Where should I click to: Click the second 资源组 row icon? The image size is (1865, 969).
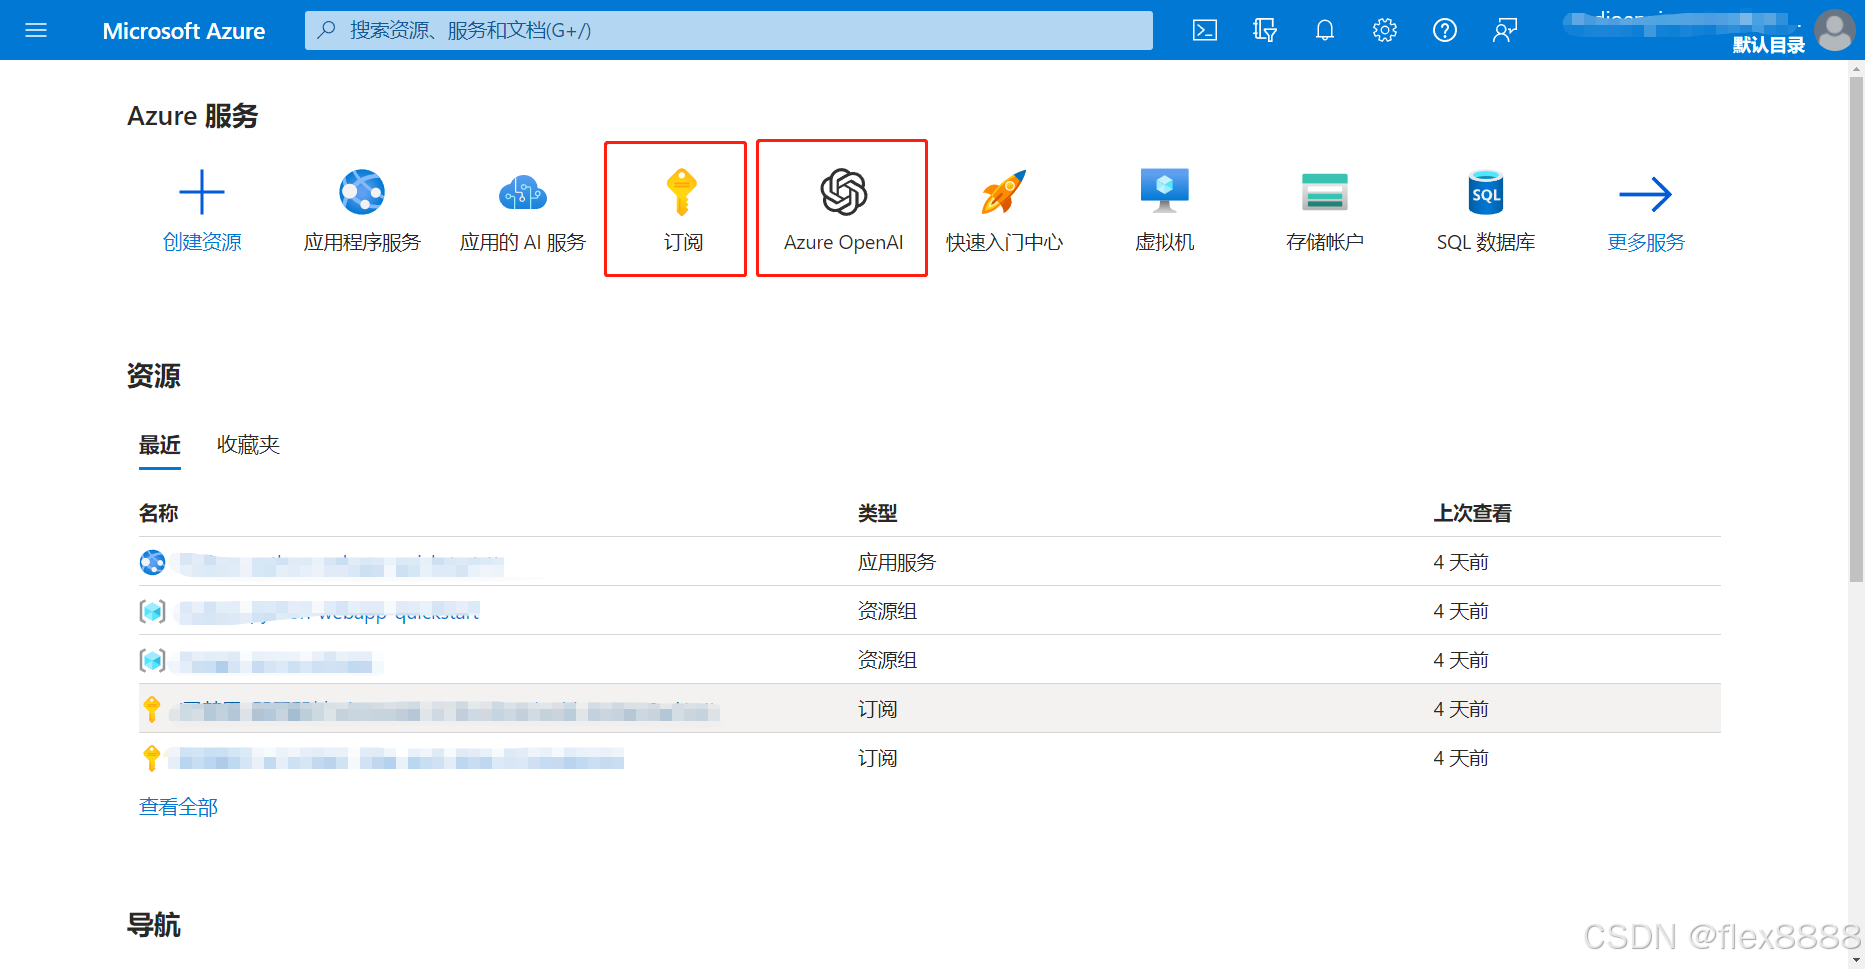[x=152, y=660]
